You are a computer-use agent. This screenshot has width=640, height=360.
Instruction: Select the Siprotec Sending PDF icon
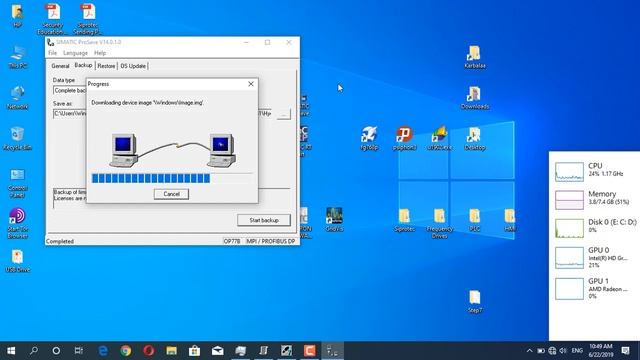tap(87, 19)
